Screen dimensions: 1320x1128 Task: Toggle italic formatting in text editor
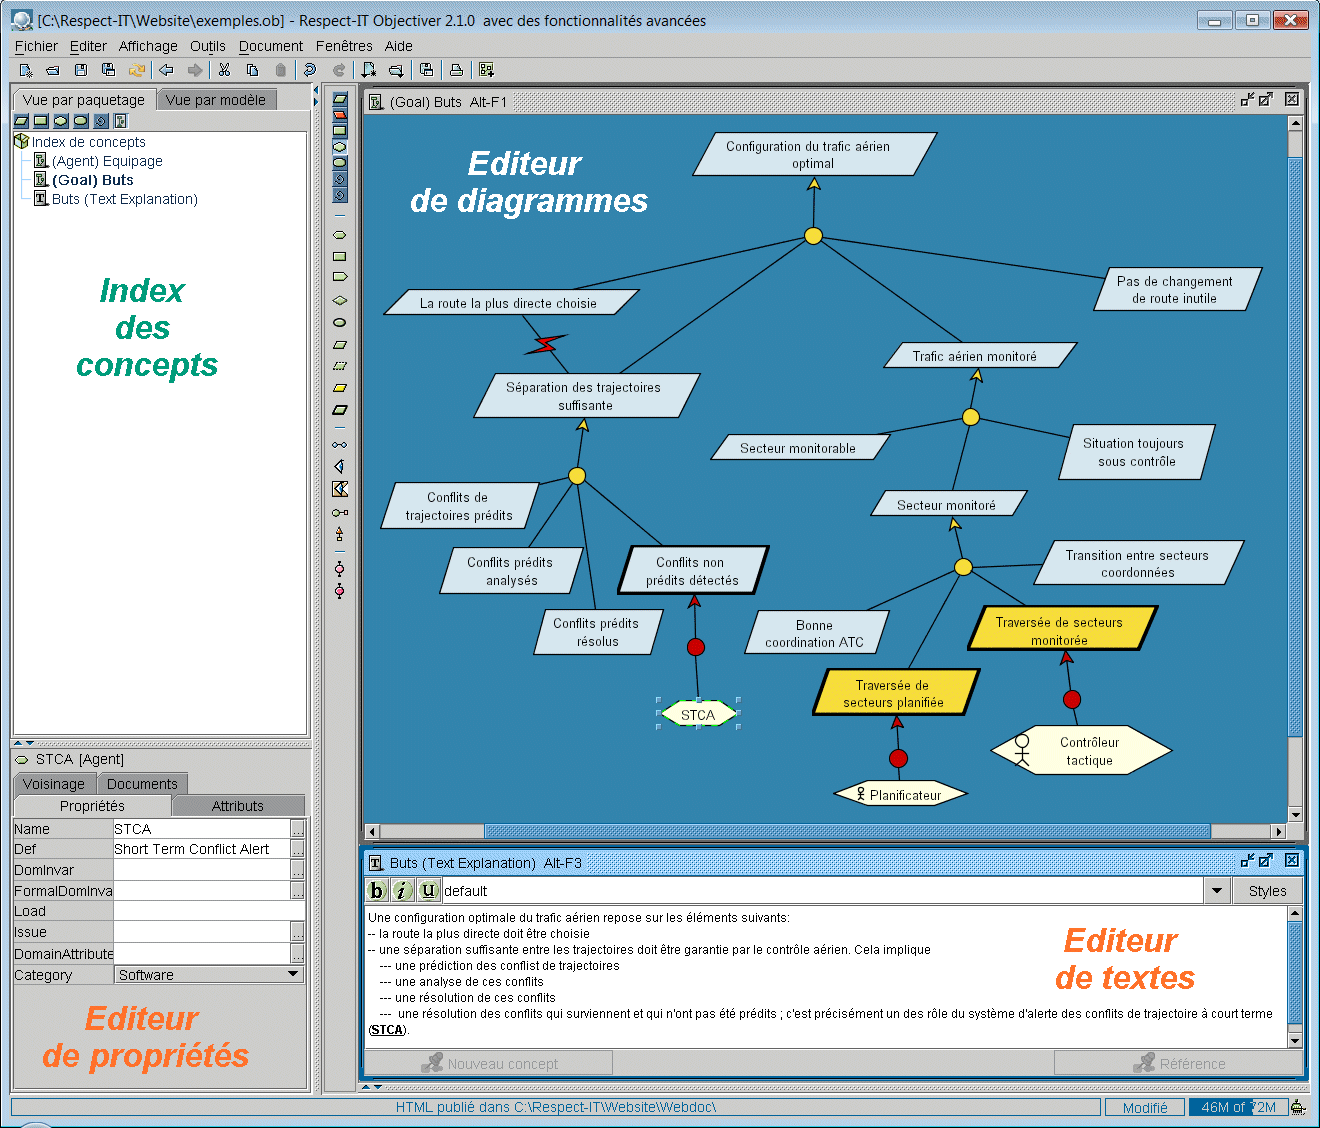coord(402,891)
